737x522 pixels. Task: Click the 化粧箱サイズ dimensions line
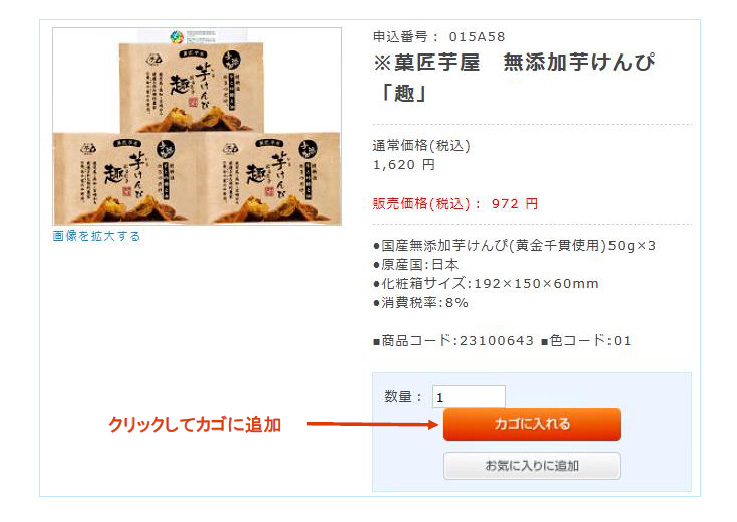pyautogui.click(x=486, y=283)
